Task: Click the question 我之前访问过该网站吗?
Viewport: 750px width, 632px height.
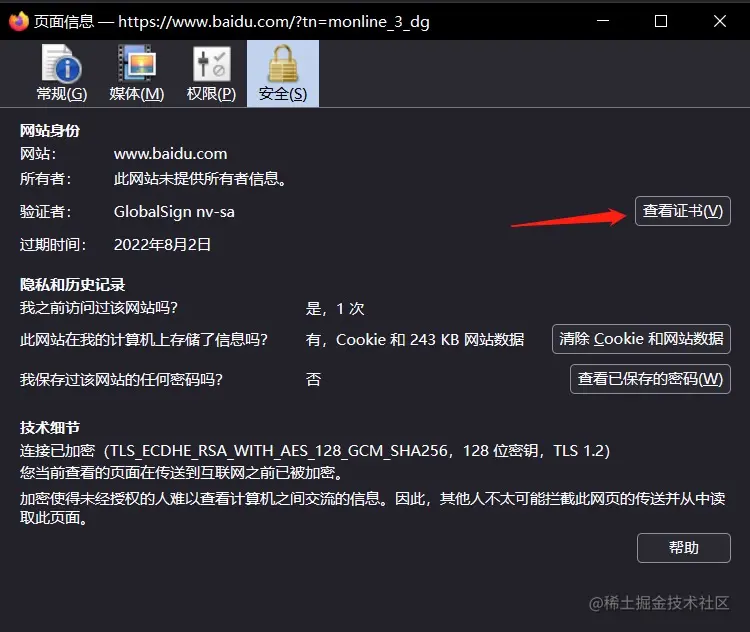Action: pyautogui.click(x=99, y=308)
